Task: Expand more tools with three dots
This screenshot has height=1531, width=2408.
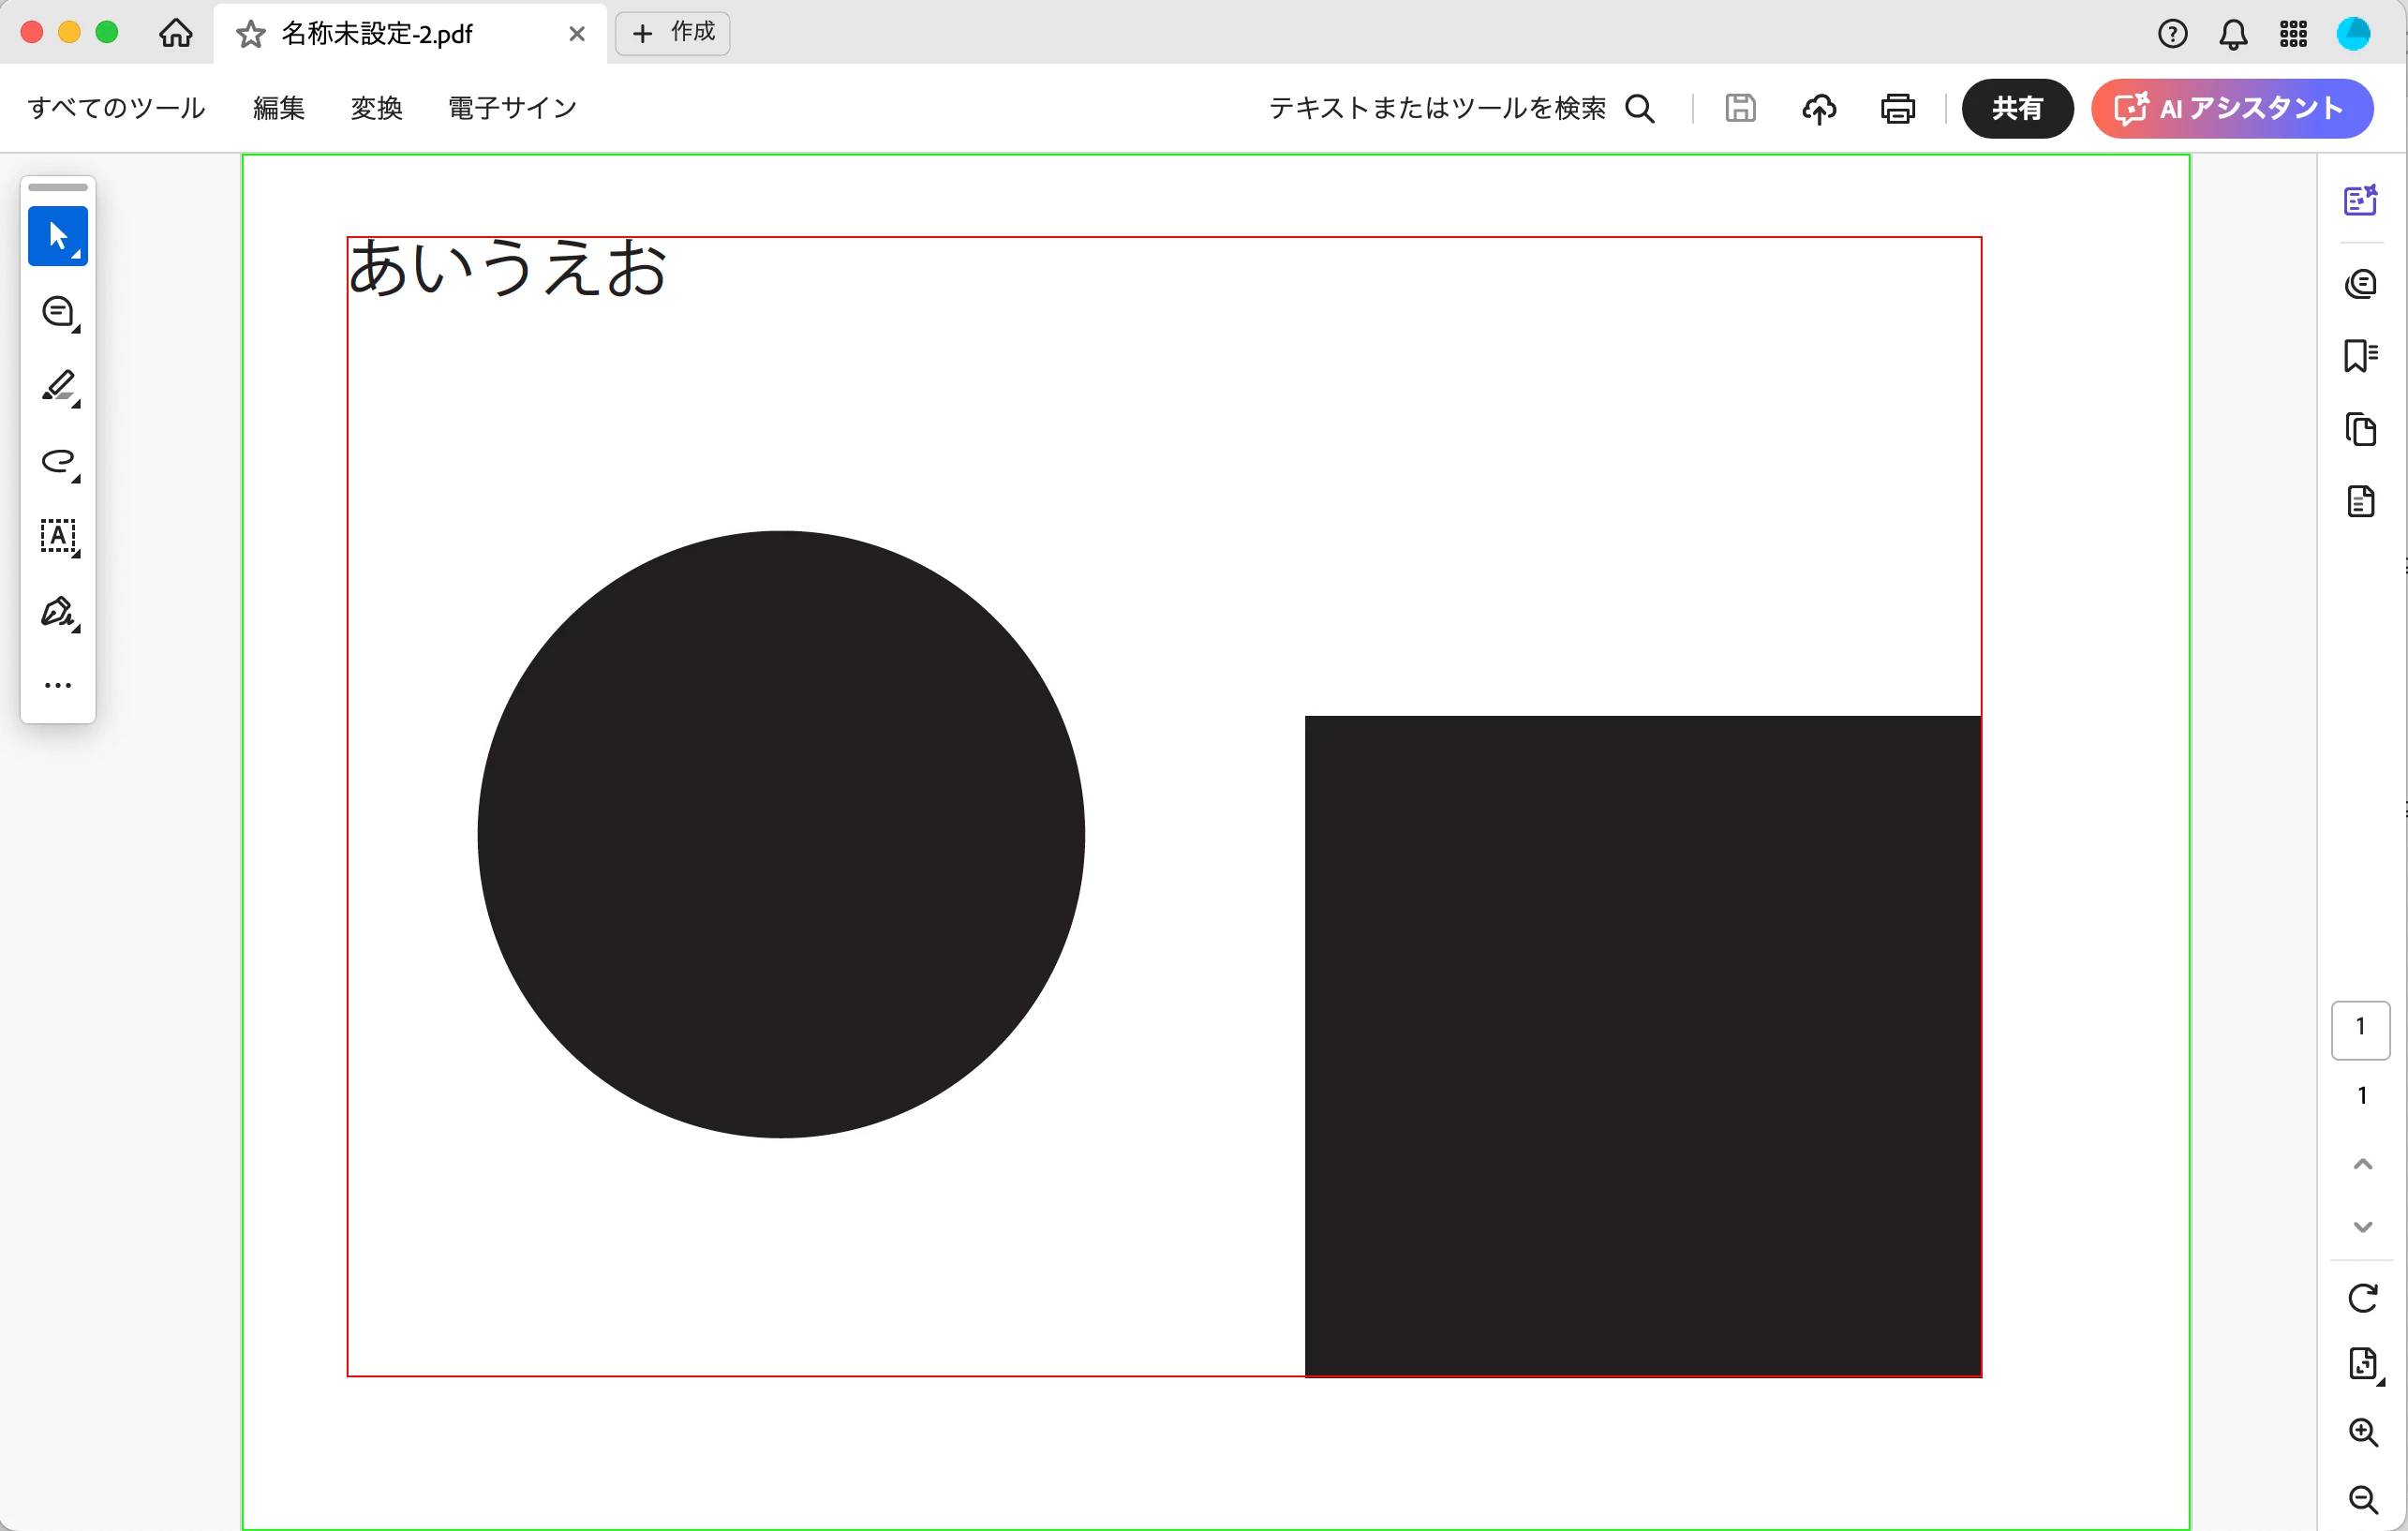Action: tap(58, 685)
